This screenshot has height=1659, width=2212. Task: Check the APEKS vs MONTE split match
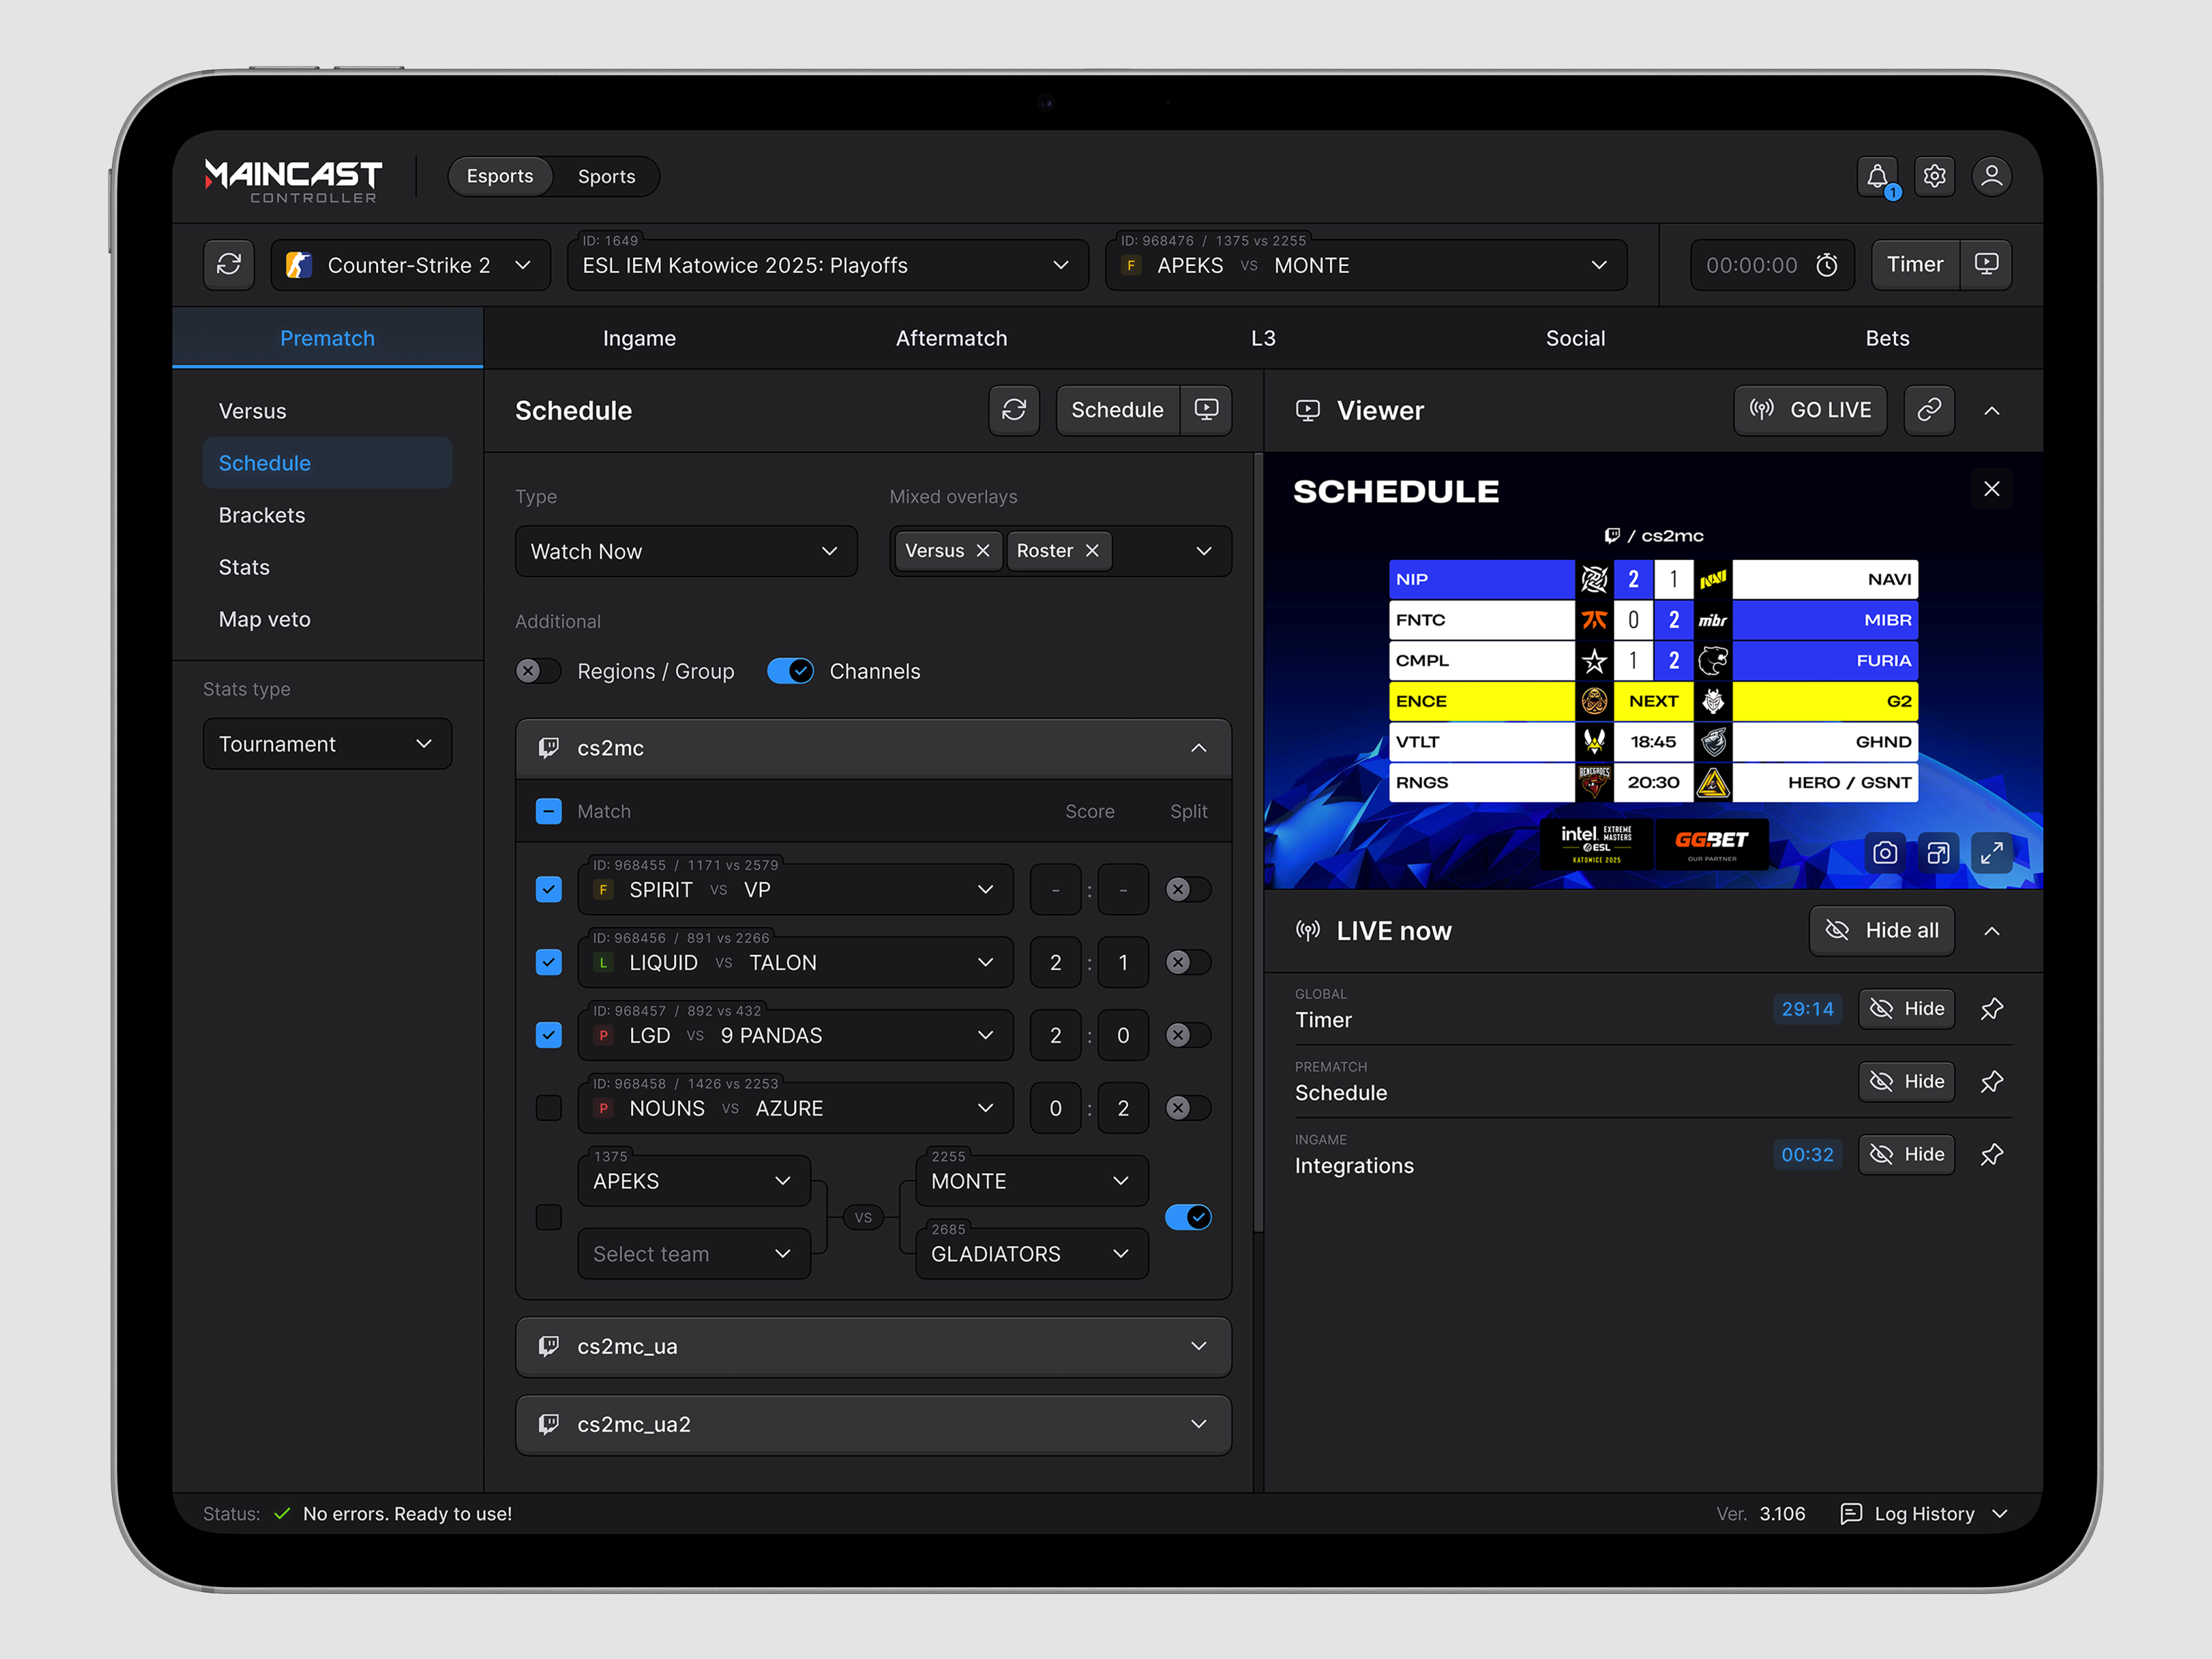point(549,1217)
